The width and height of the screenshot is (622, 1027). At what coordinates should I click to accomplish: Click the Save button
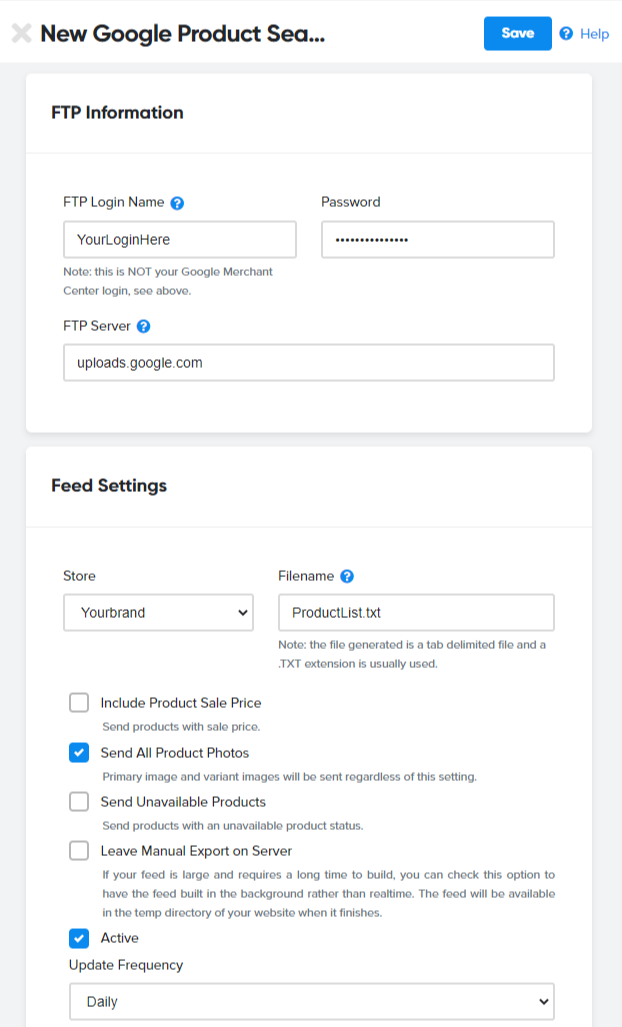(518, 33)
